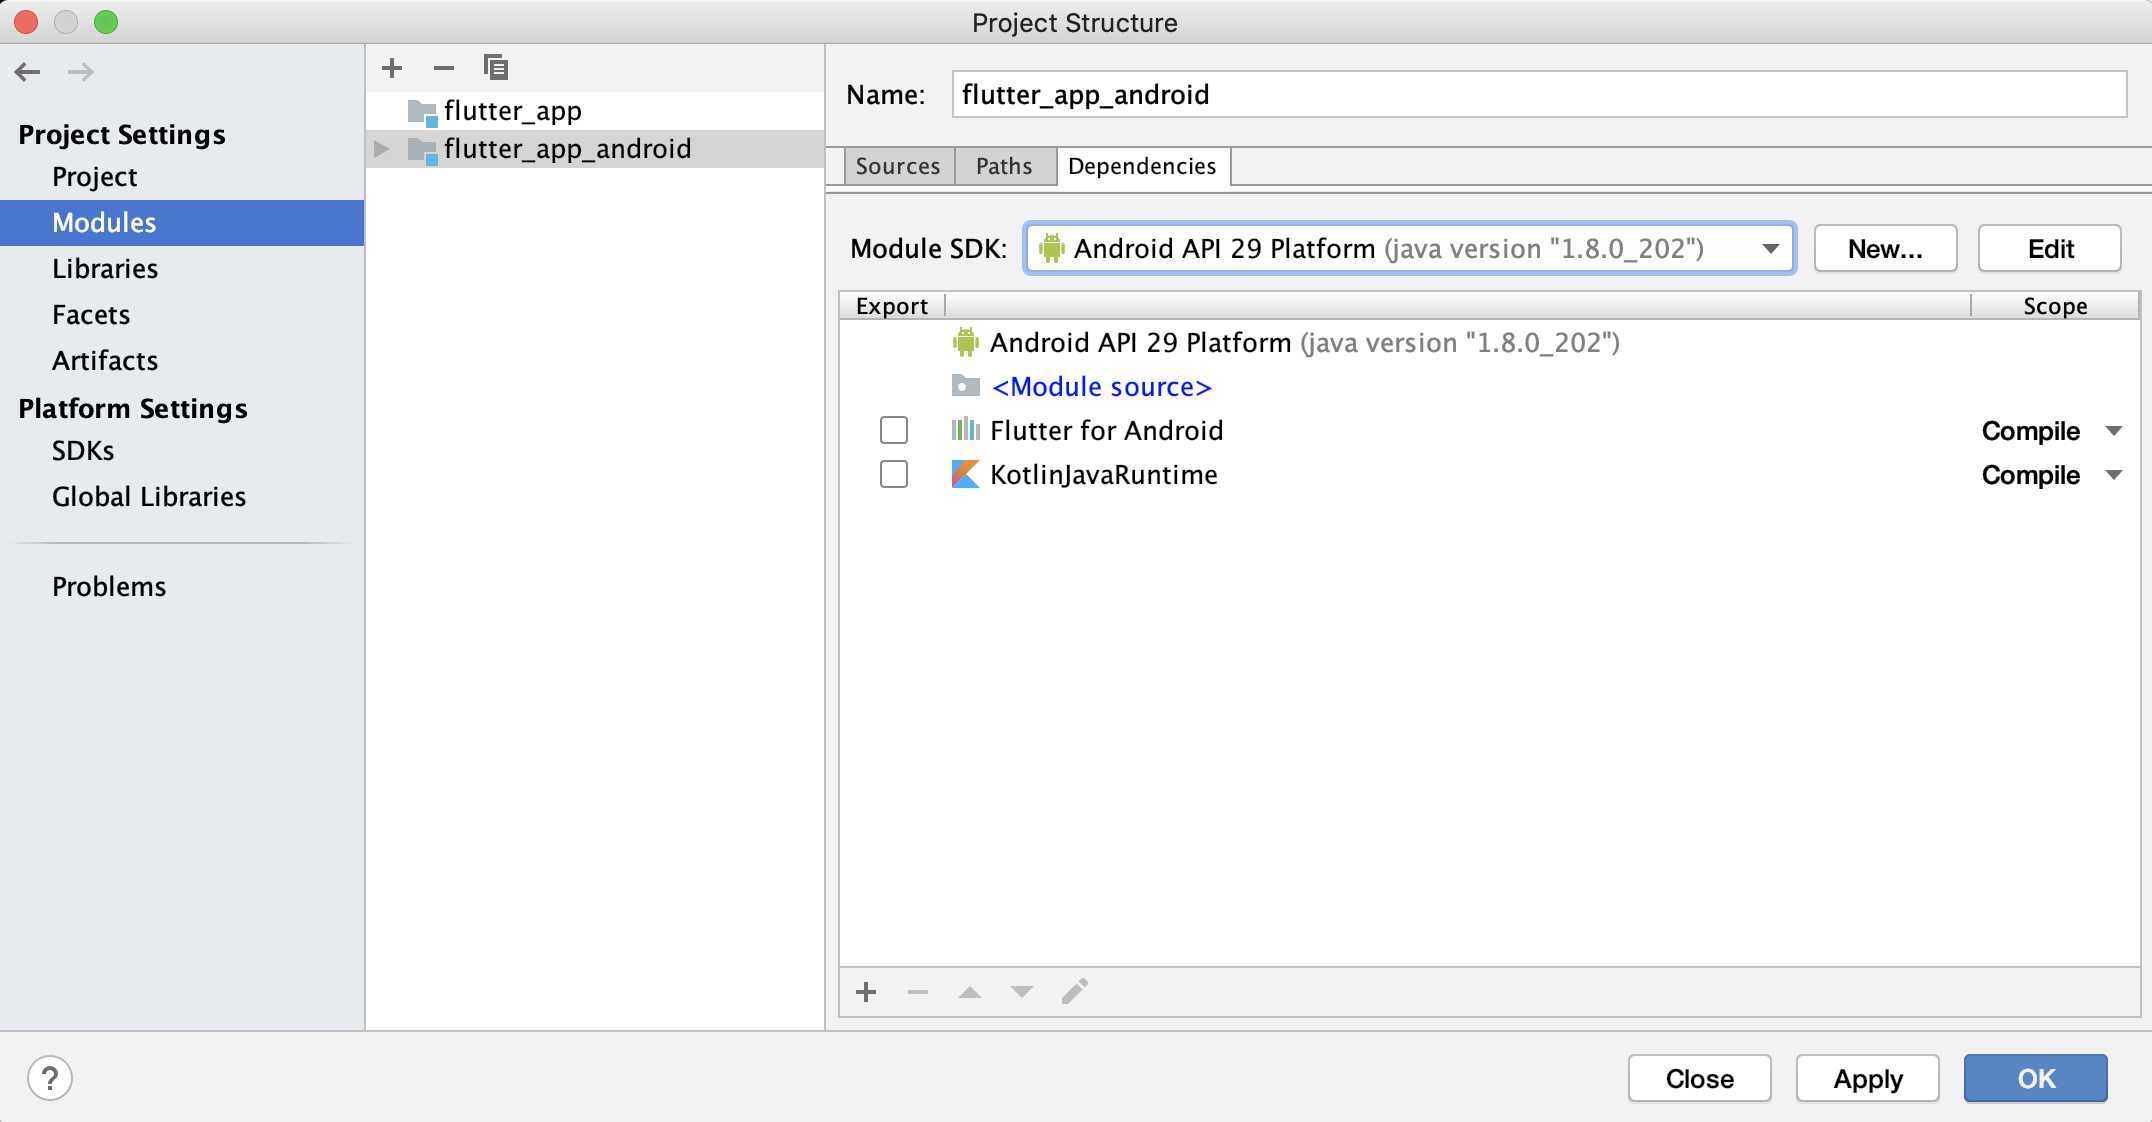
Task: Click the flutter_app_android module folder icon
Action: point(423,150)
